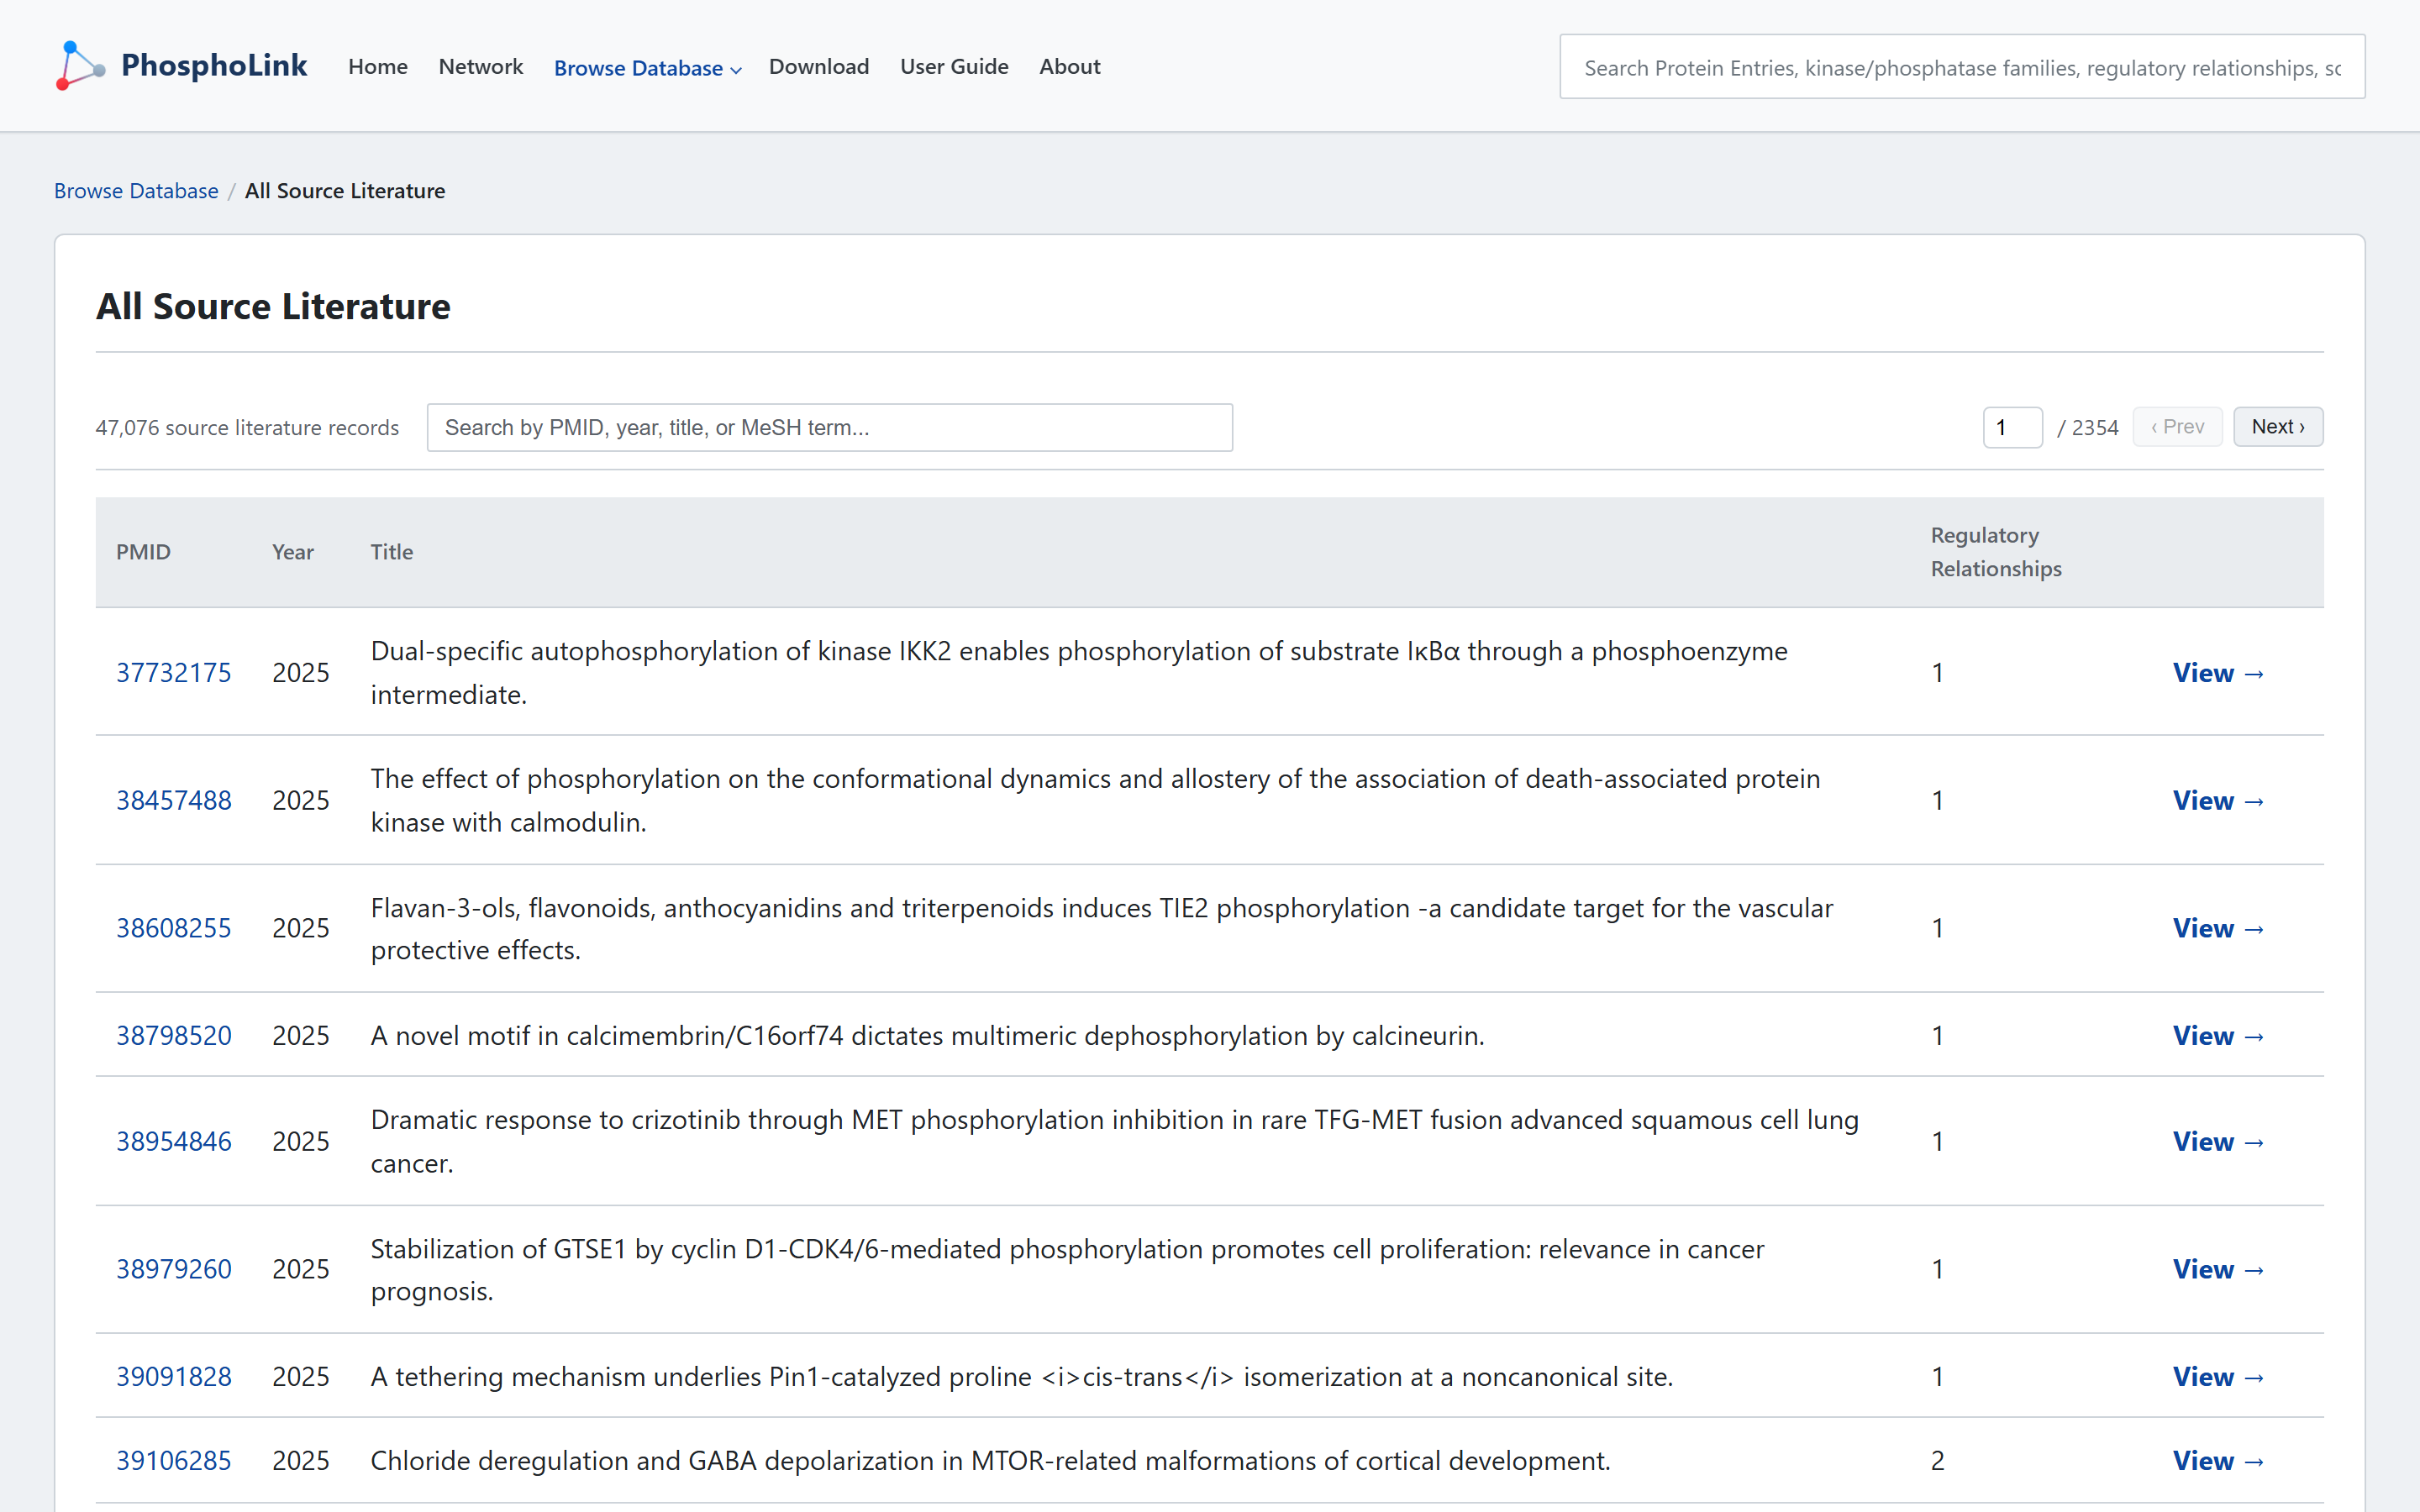Click the Next page button
2420x1512 pixels.
[x=2277, y=427]
